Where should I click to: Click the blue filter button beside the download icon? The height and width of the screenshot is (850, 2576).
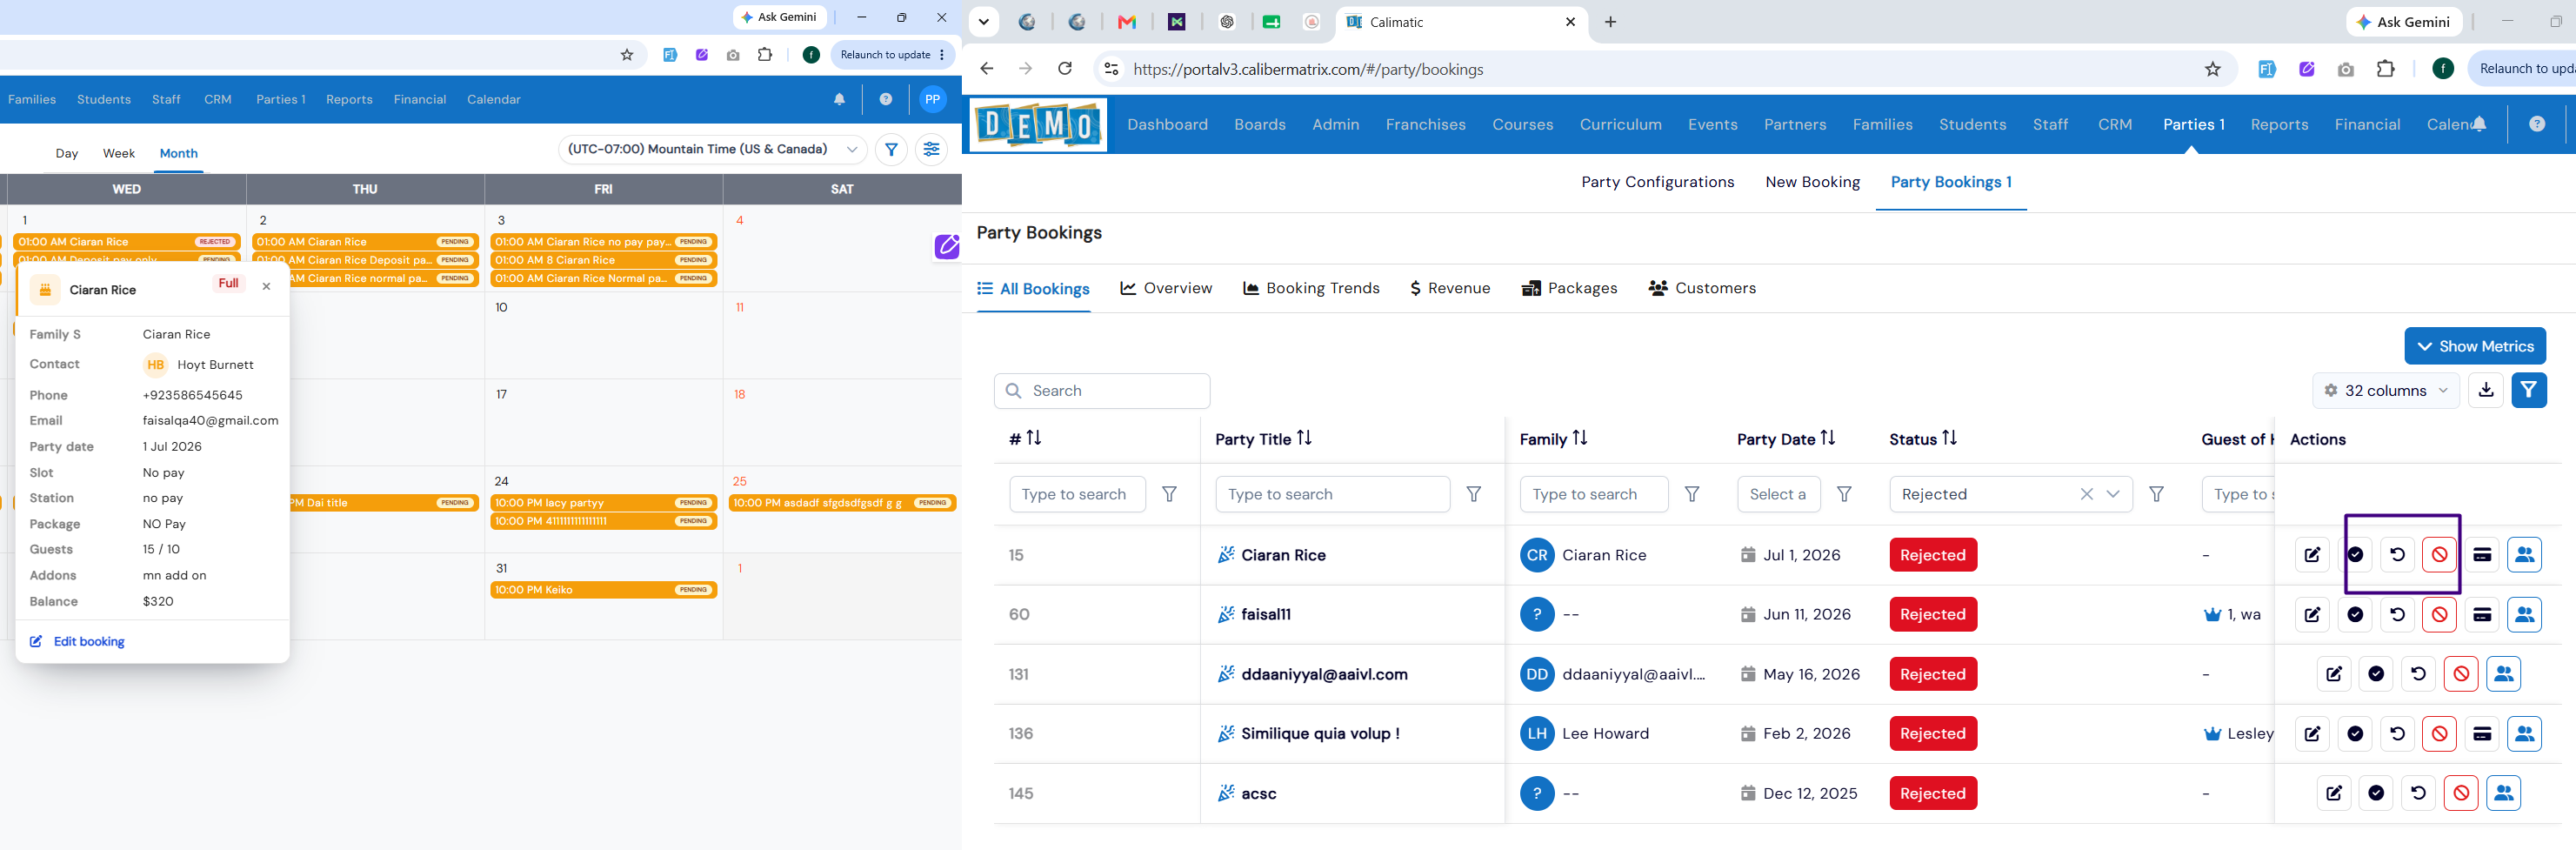(2529, 390)
